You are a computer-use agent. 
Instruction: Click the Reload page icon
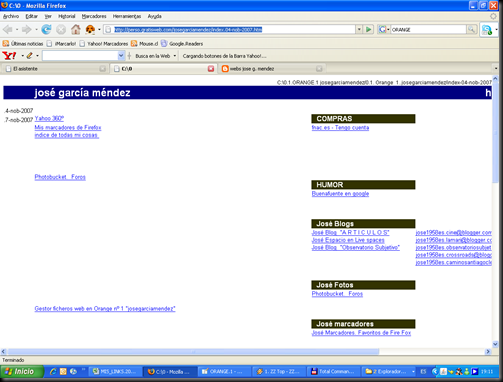click(x=46, y=30)
